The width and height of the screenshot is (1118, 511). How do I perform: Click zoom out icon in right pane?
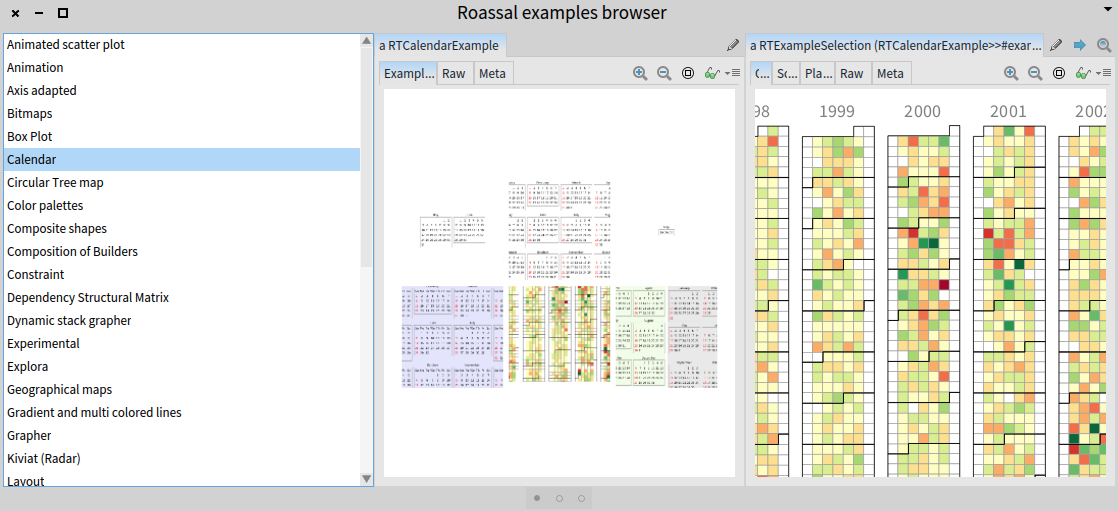coord(1035,73)
